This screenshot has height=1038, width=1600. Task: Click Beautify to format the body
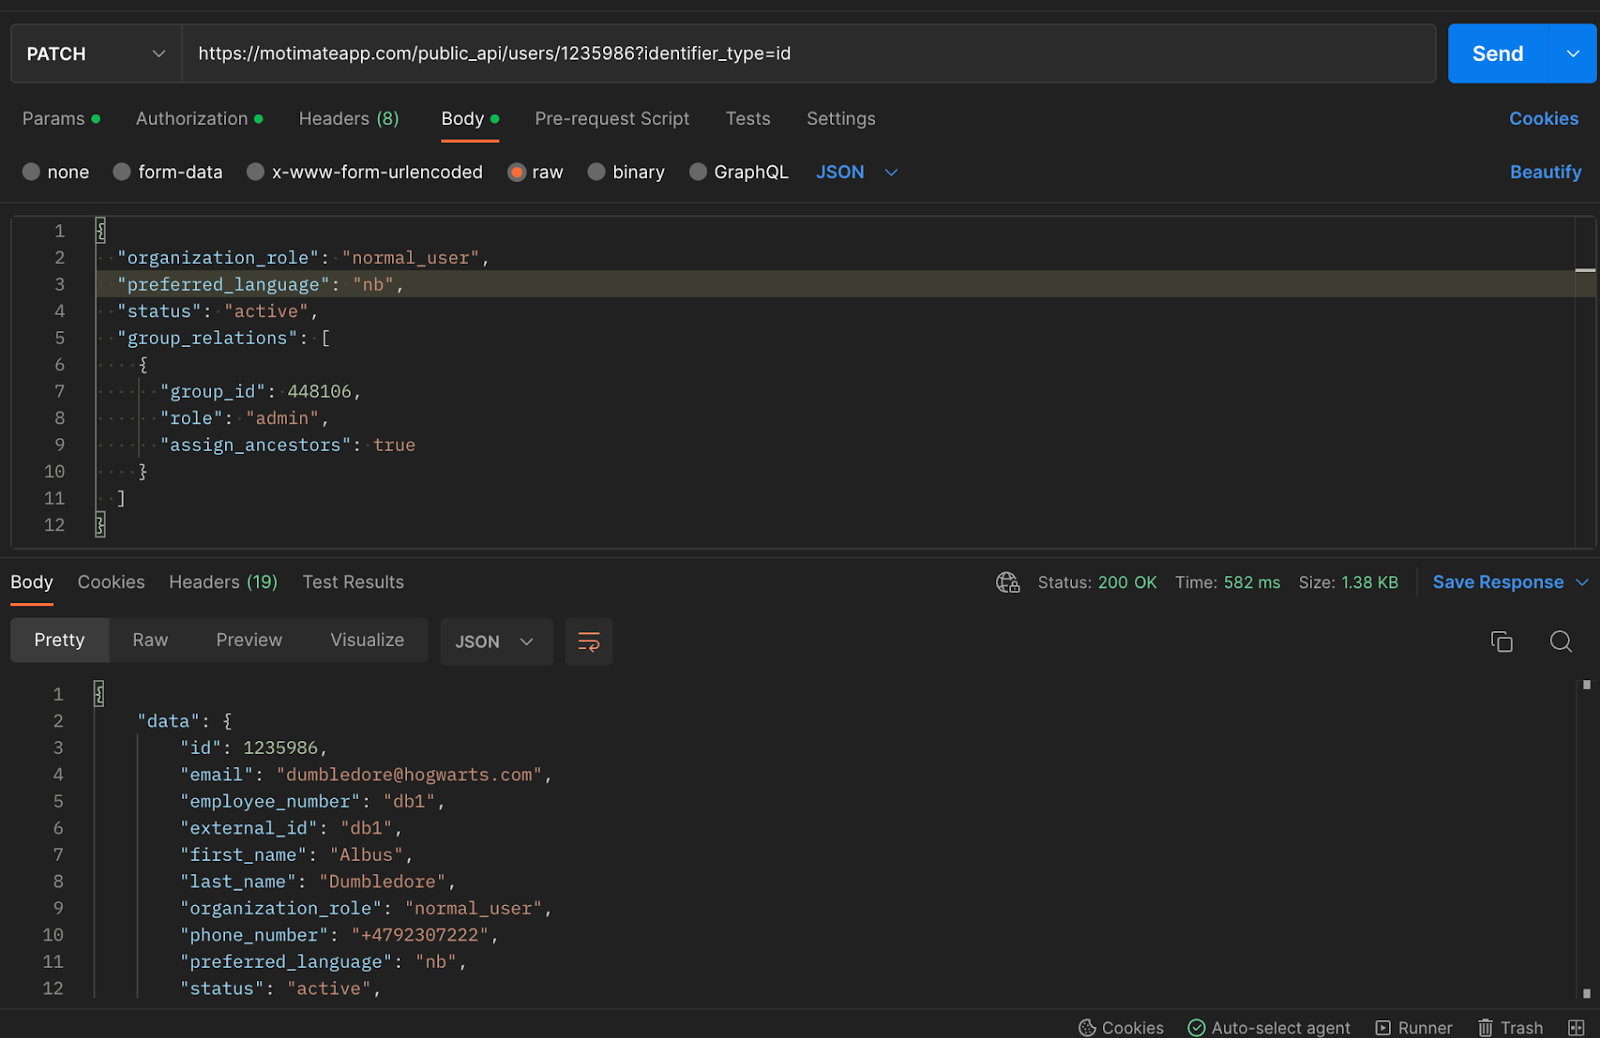click(x=1545, y=172)
